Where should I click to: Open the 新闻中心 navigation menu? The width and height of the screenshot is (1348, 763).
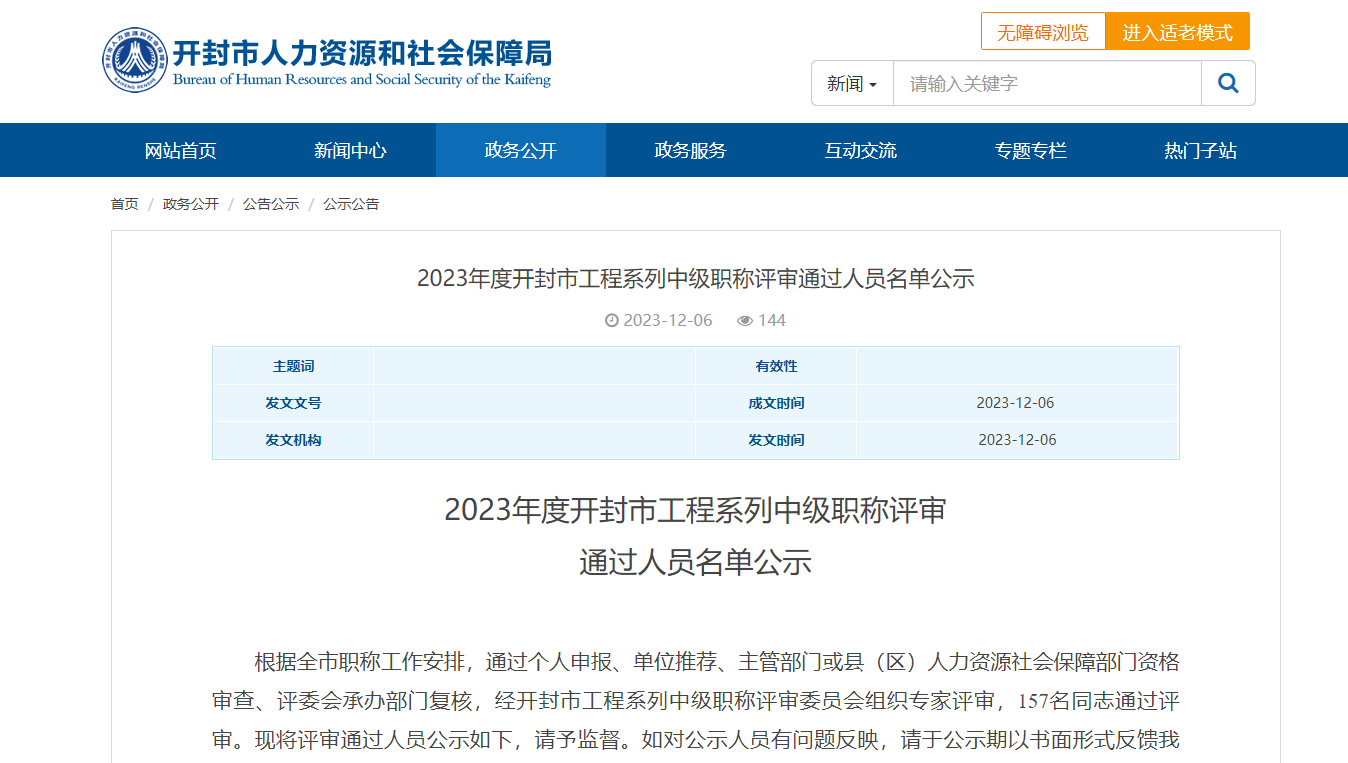tap(350, 151)
